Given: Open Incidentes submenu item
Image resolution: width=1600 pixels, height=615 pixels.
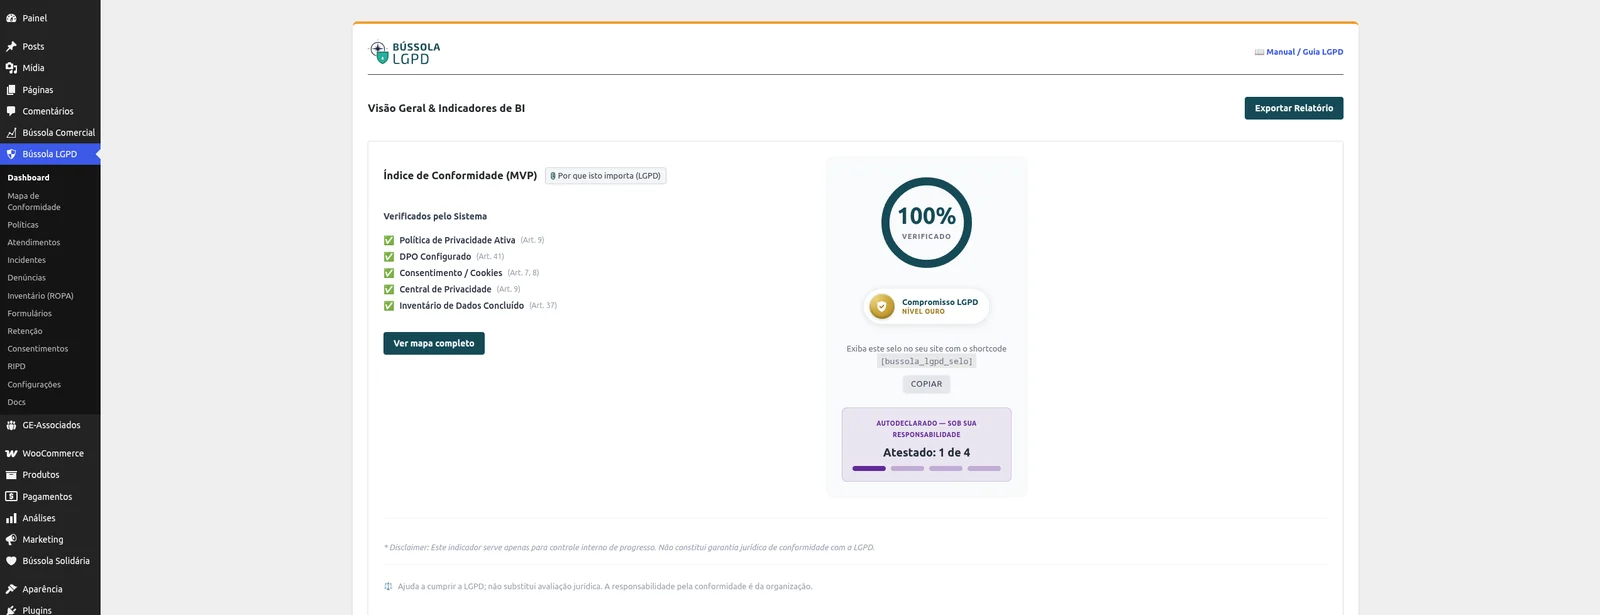Looking at the screenshot, I should pos(27,260).
